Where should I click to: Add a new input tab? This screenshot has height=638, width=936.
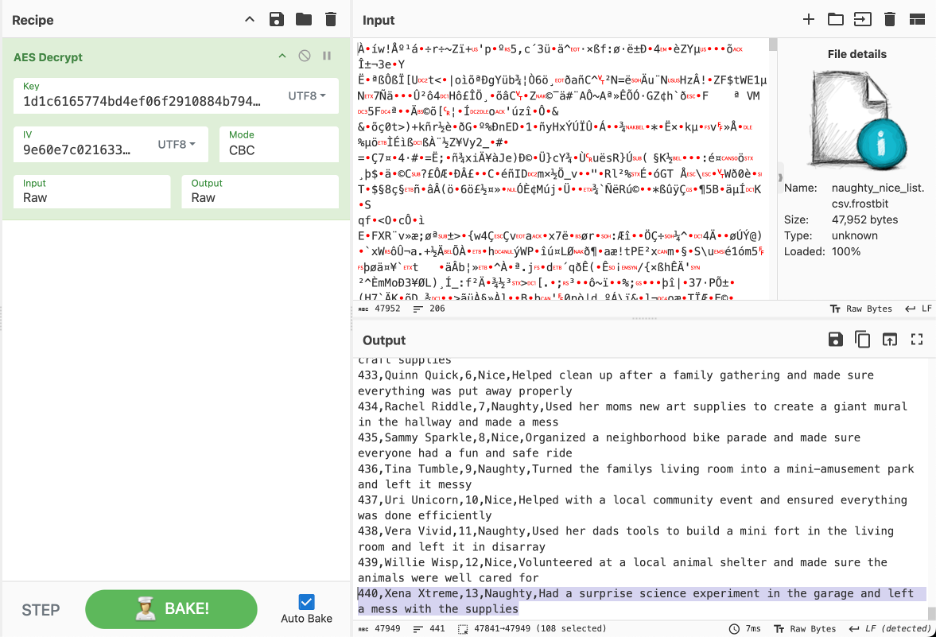(x=809, y=20)
